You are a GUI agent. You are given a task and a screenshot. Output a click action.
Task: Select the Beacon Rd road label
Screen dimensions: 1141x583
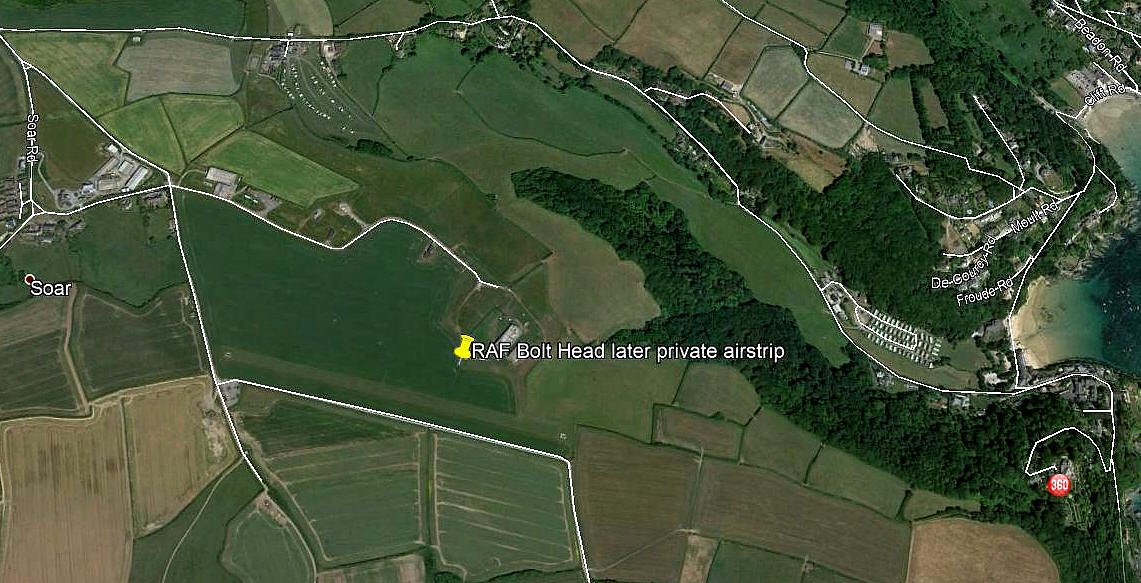(x=1094, y=38)
